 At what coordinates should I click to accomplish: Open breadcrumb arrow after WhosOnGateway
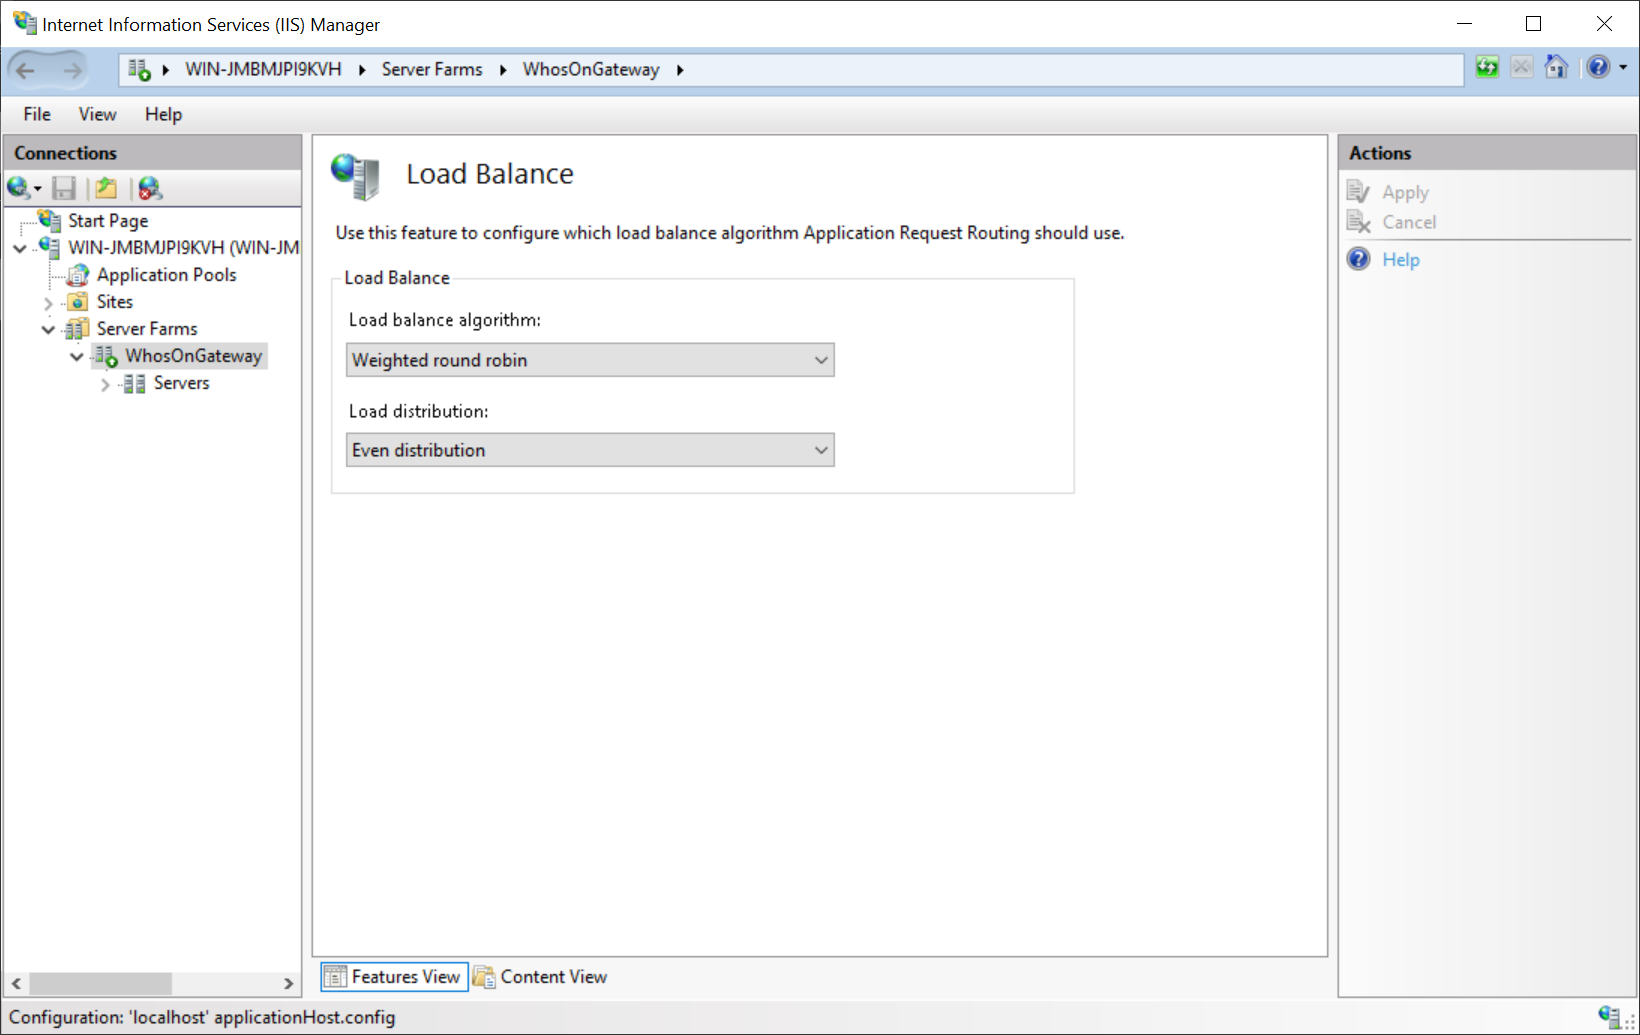680,70
